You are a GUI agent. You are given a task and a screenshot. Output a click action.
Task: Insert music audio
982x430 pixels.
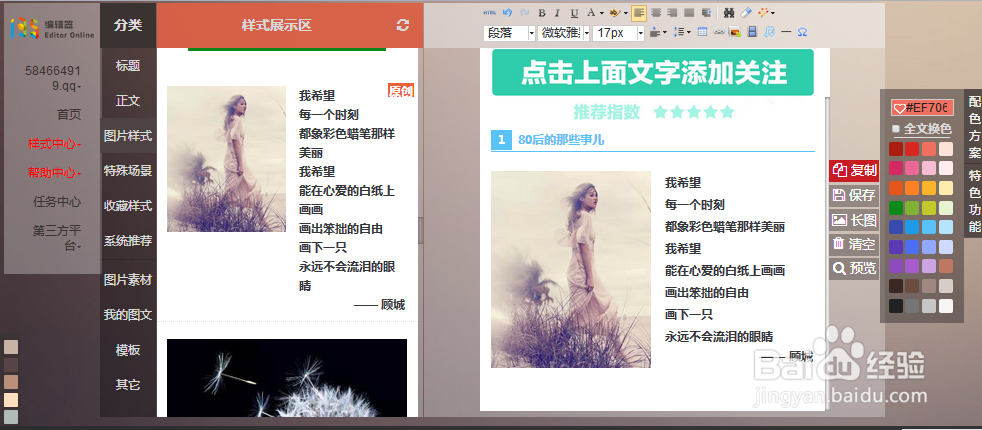pos(769,32)
